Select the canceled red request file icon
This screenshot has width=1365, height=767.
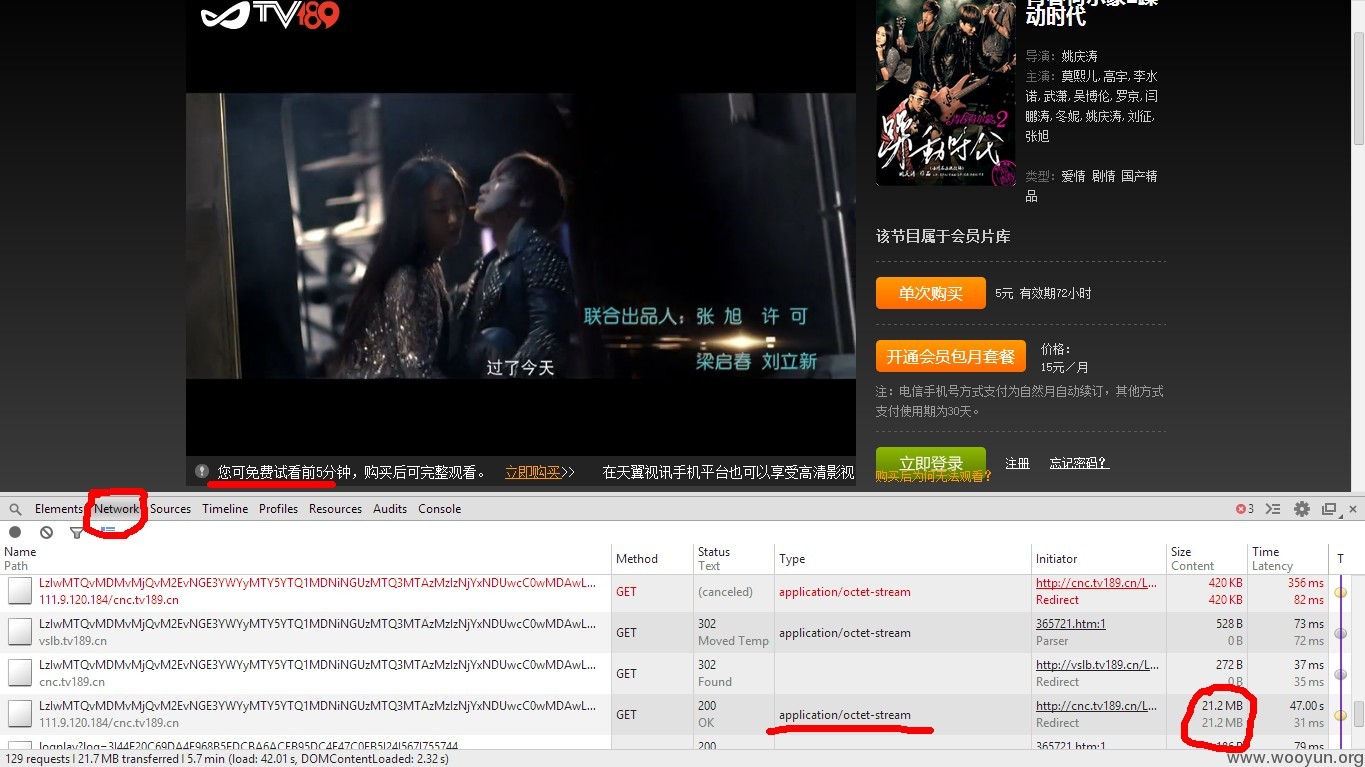tap(20, 591)
